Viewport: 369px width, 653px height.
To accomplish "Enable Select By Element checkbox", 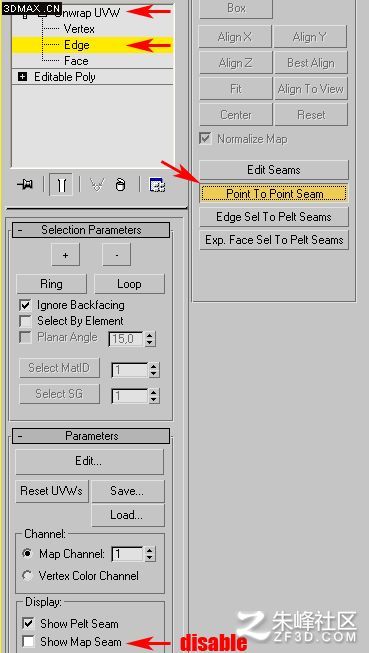I will pos(25,321).
